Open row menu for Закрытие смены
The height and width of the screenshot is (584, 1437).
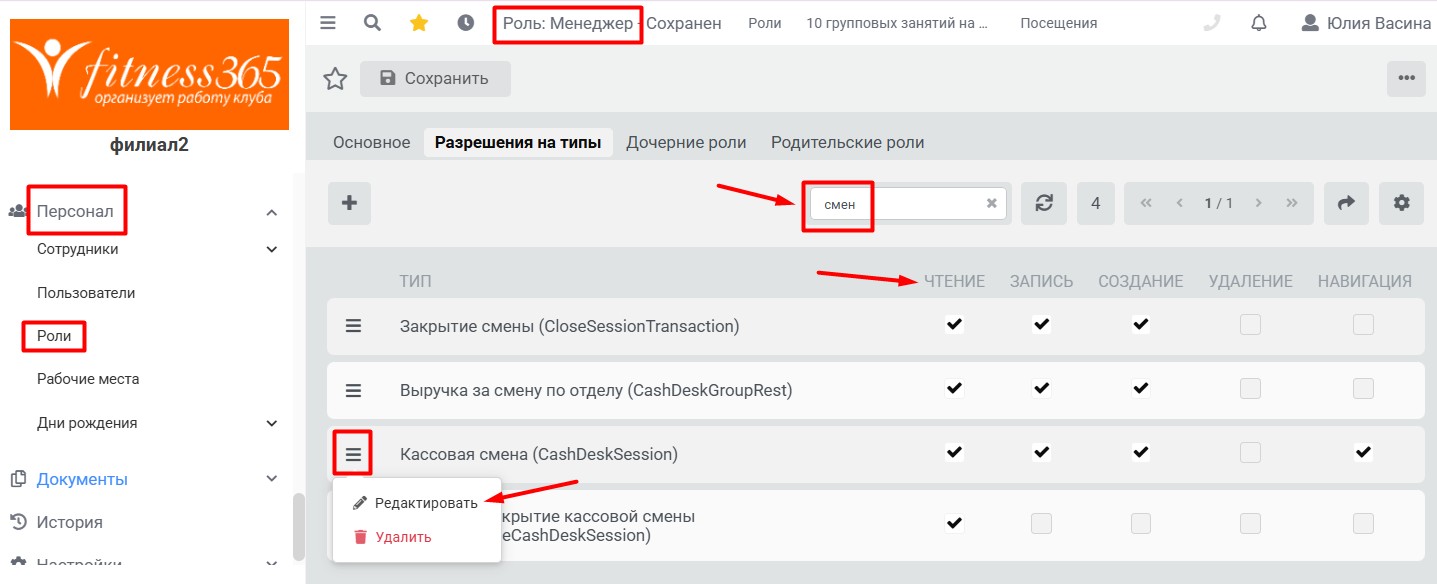point(353,326)
